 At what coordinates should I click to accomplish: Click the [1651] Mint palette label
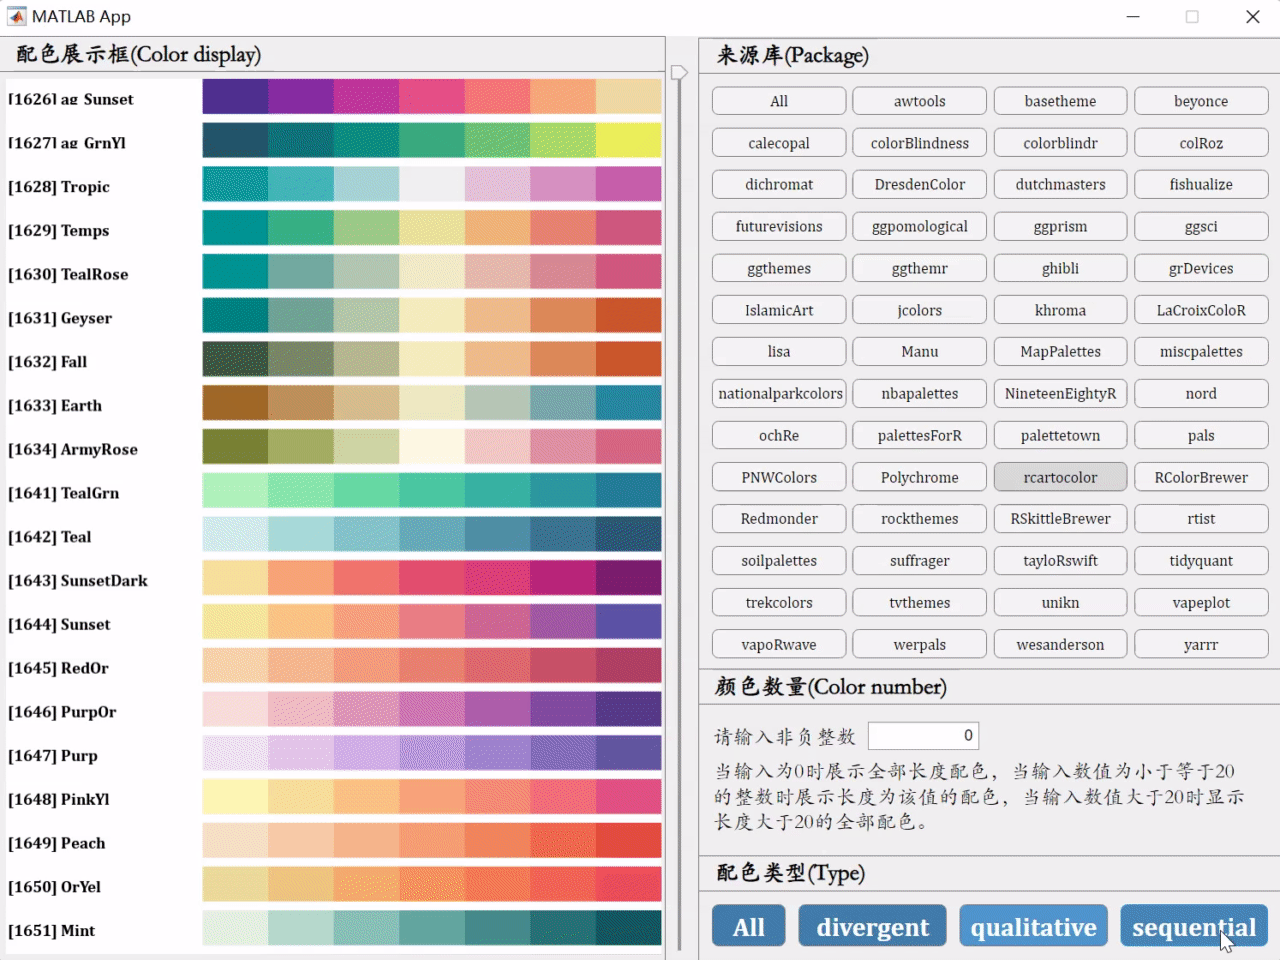[x=52, y=931]
